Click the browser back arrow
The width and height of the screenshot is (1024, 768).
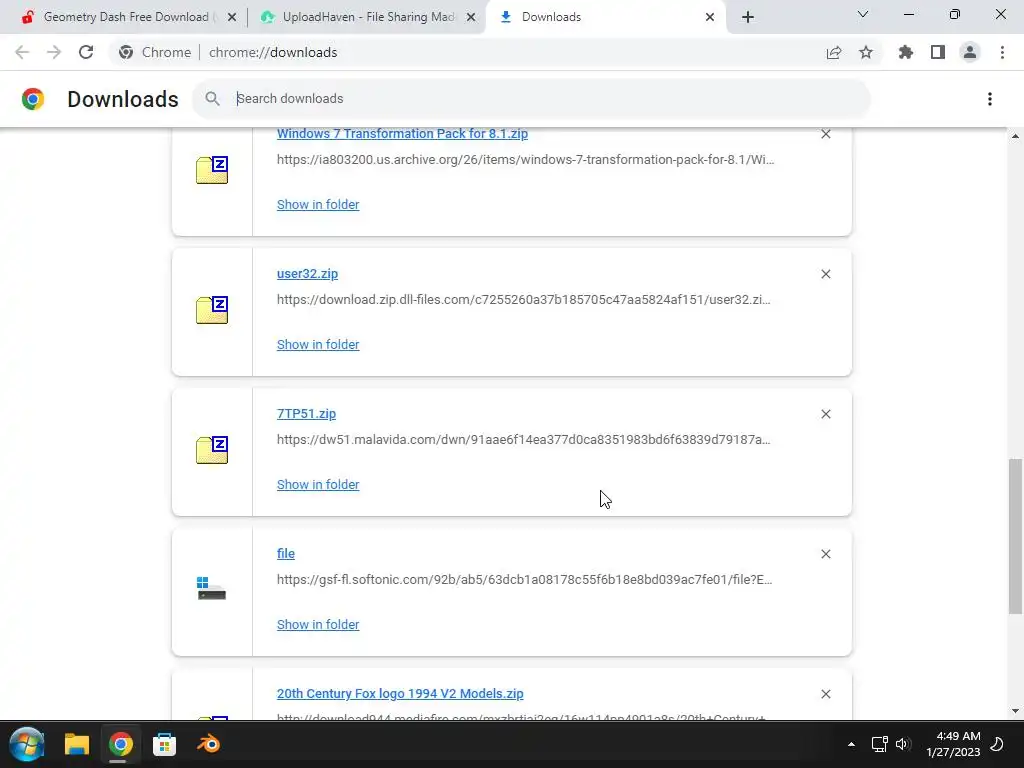22,52
